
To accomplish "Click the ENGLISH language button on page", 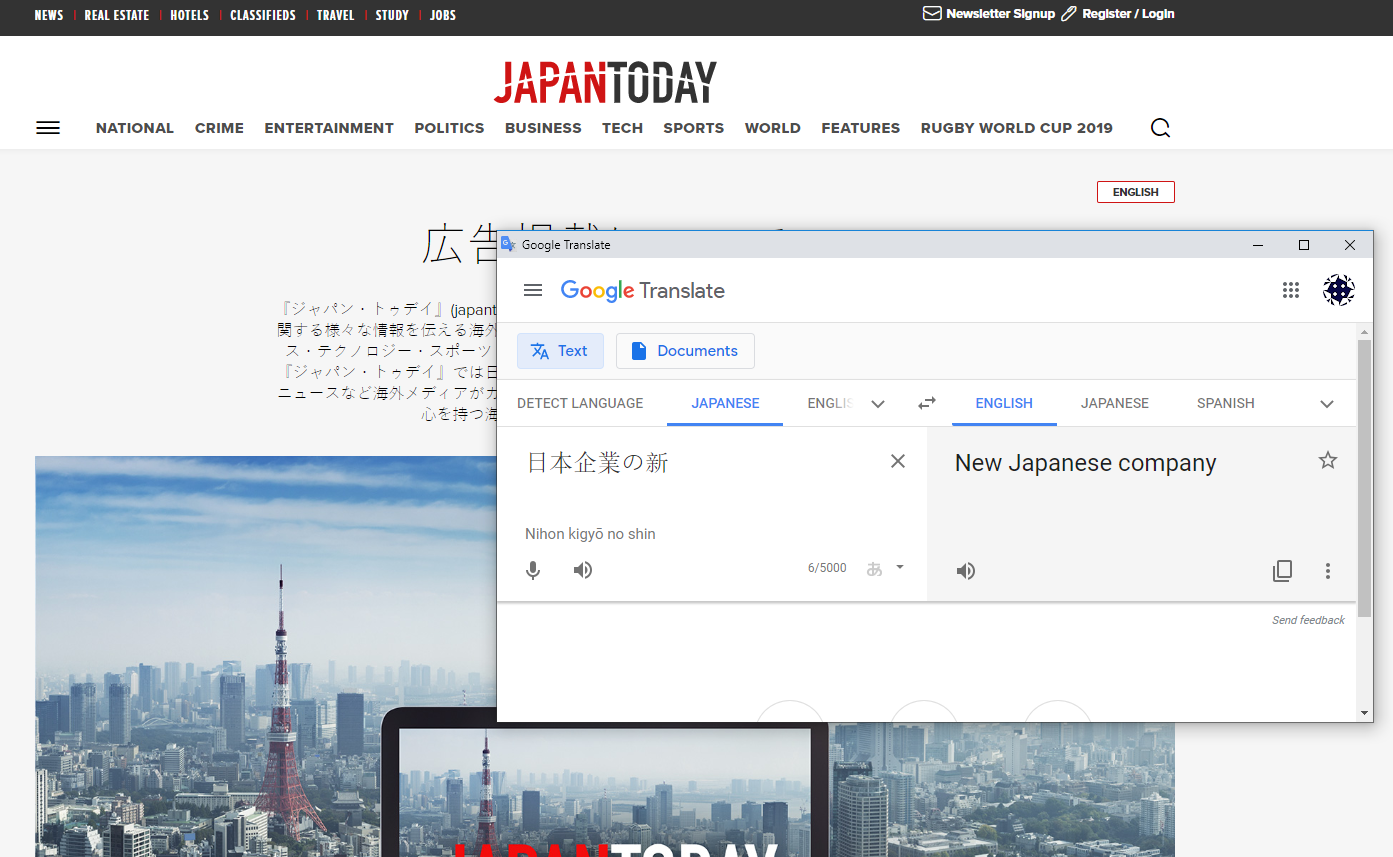I will 1135,192.
